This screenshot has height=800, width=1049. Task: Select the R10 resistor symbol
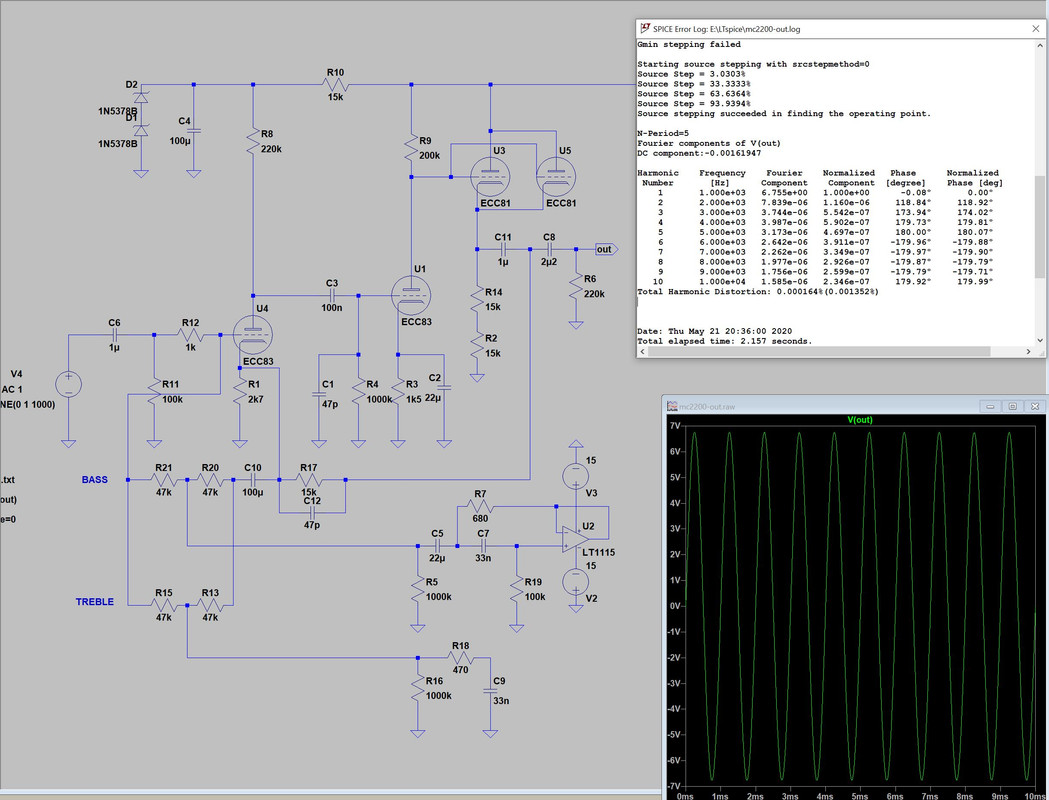[335, 85]
